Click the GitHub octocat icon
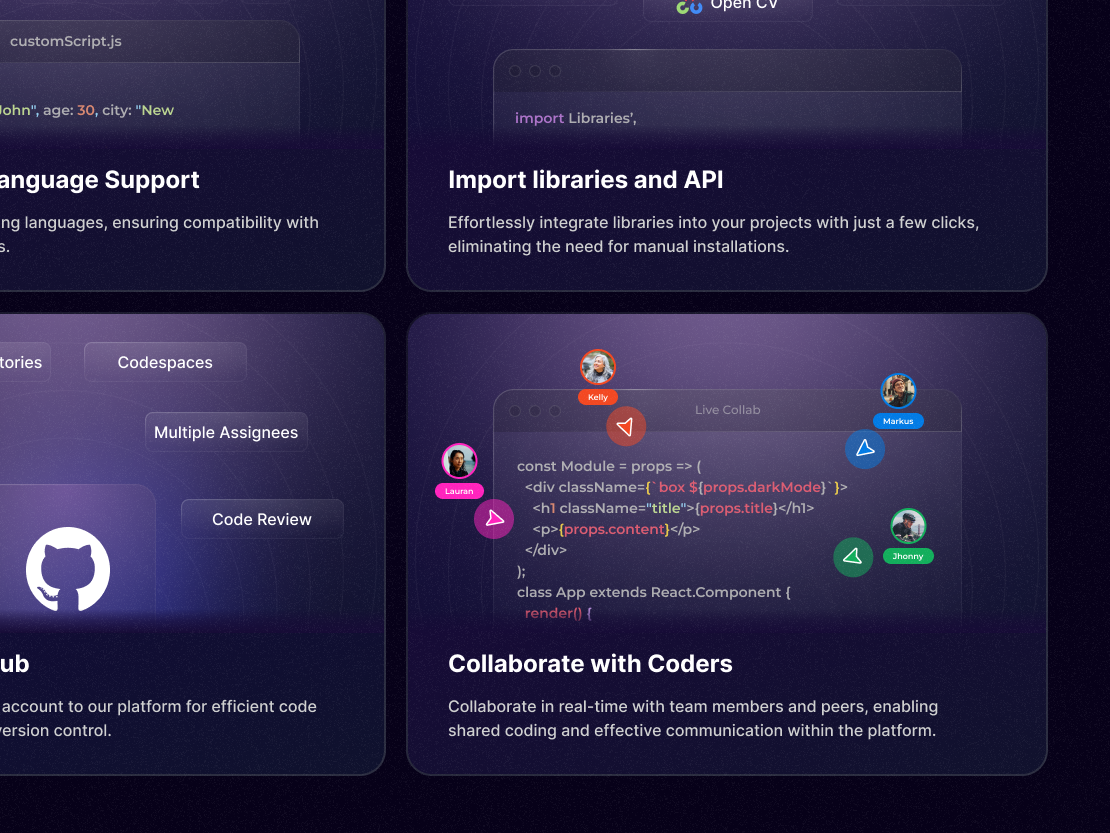Screen dimensions: 1110x833 pyautogui.click(x=67, y=570)
